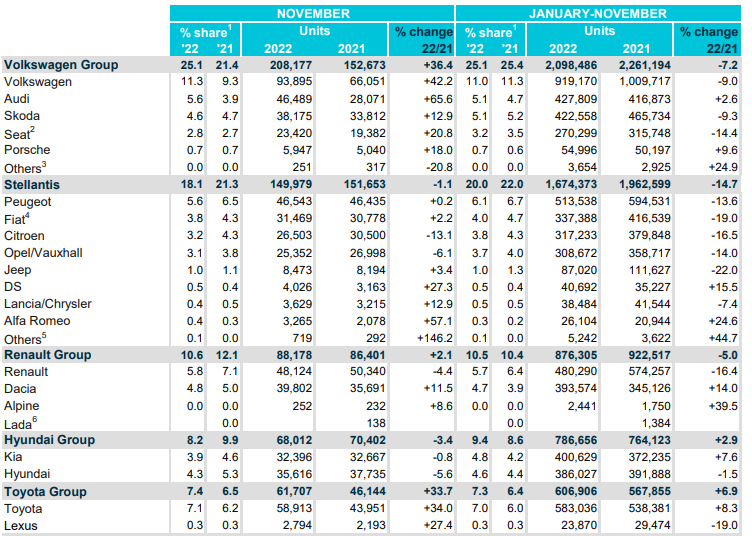Click the Skoda brand name
The image size is (752, 536).
22,116
